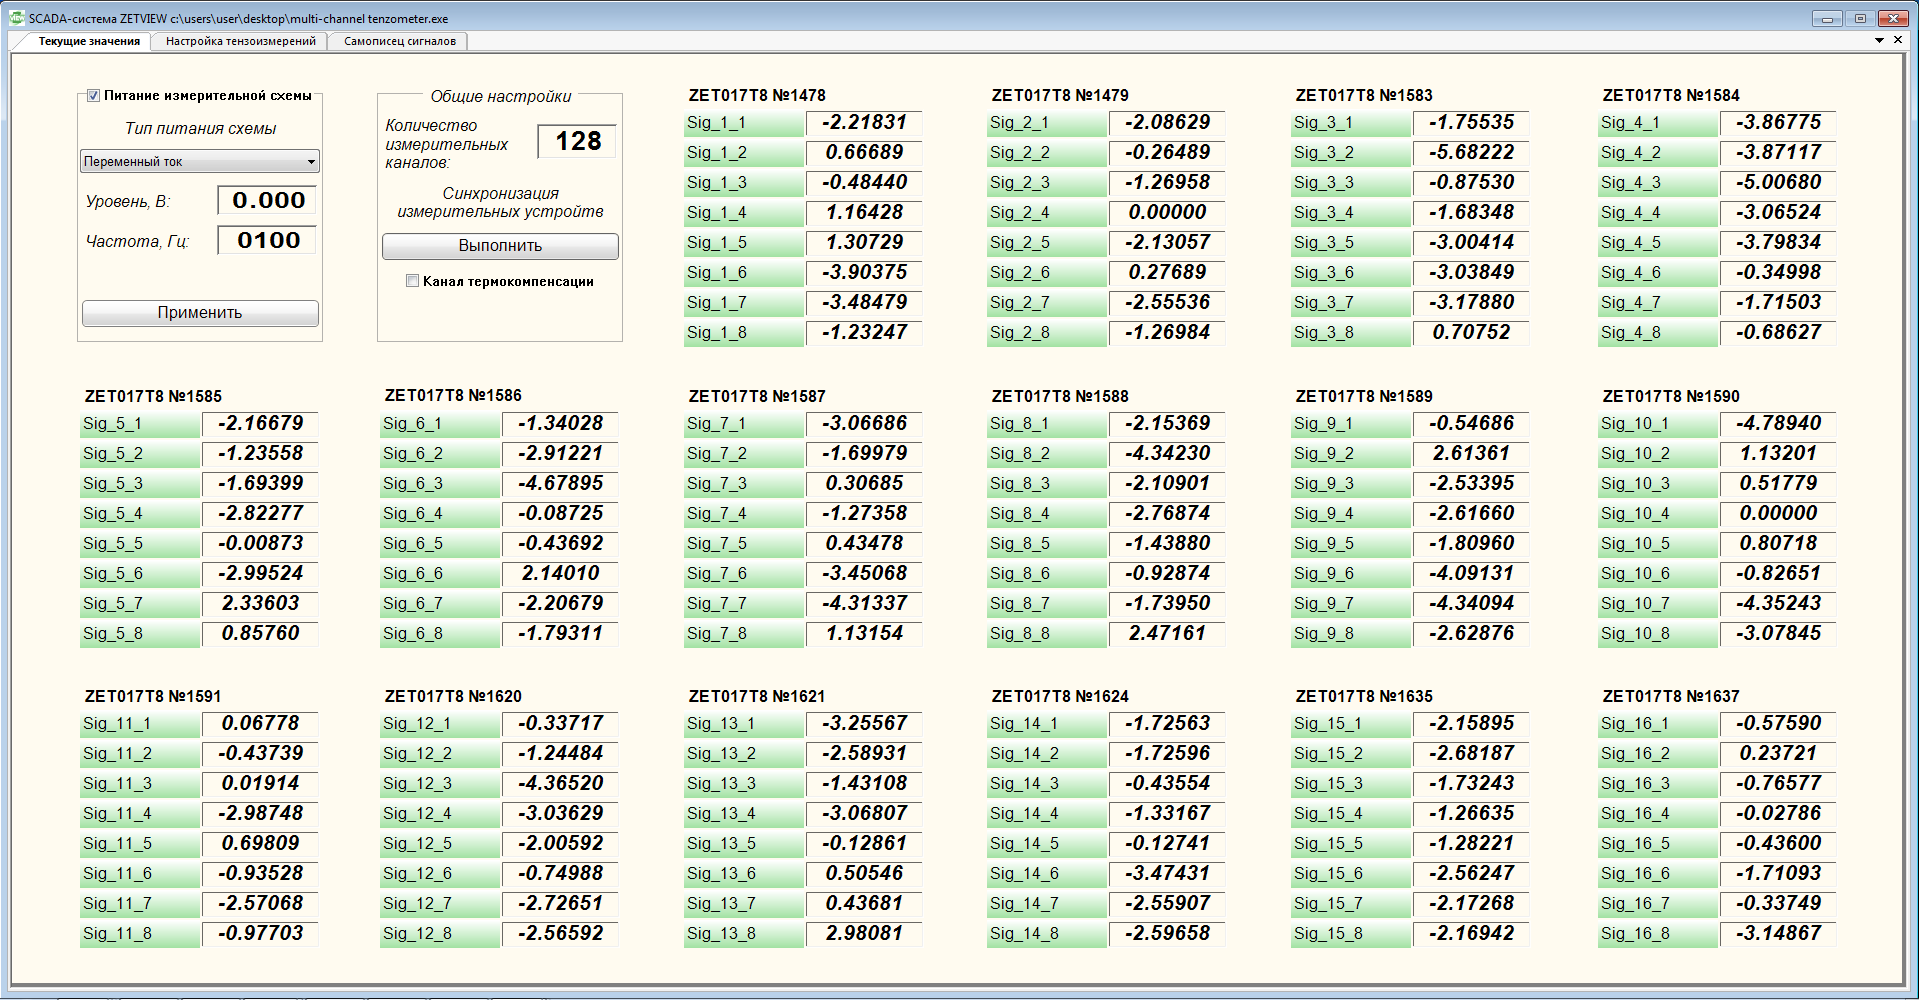Select the Sig_6_3 channel label

tap(441, 484)
